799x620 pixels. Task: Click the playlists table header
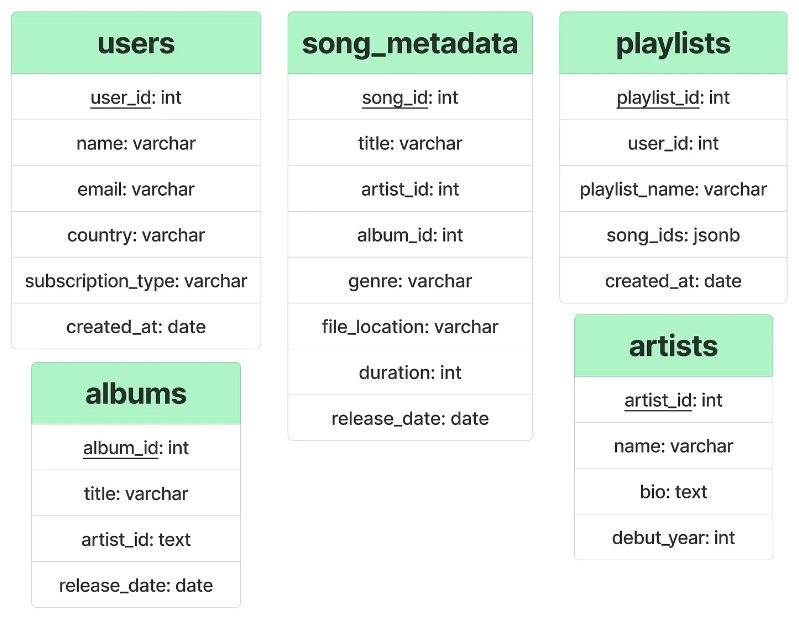pos(673,43)
